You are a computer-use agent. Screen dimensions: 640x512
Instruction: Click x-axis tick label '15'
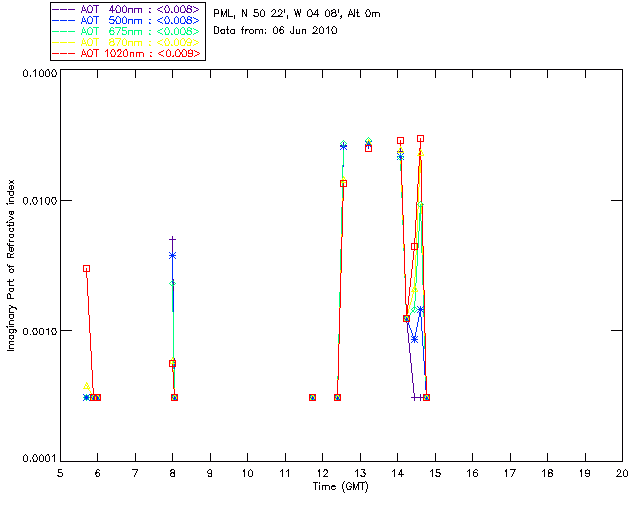435,473
